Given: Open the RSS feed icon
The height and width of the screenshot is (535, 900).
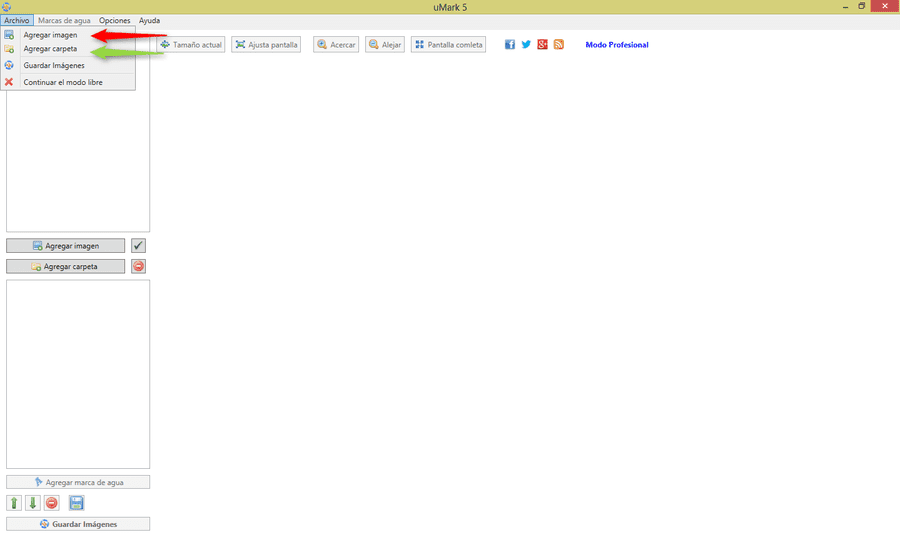Looking at the screenshot, I should click(558, 45).
